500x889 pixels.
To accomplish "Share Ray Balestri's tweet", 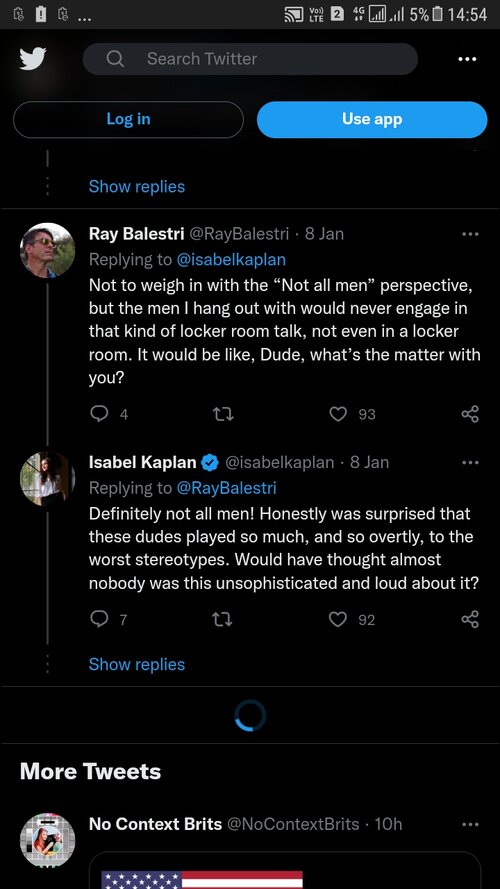I will (471, 414).
